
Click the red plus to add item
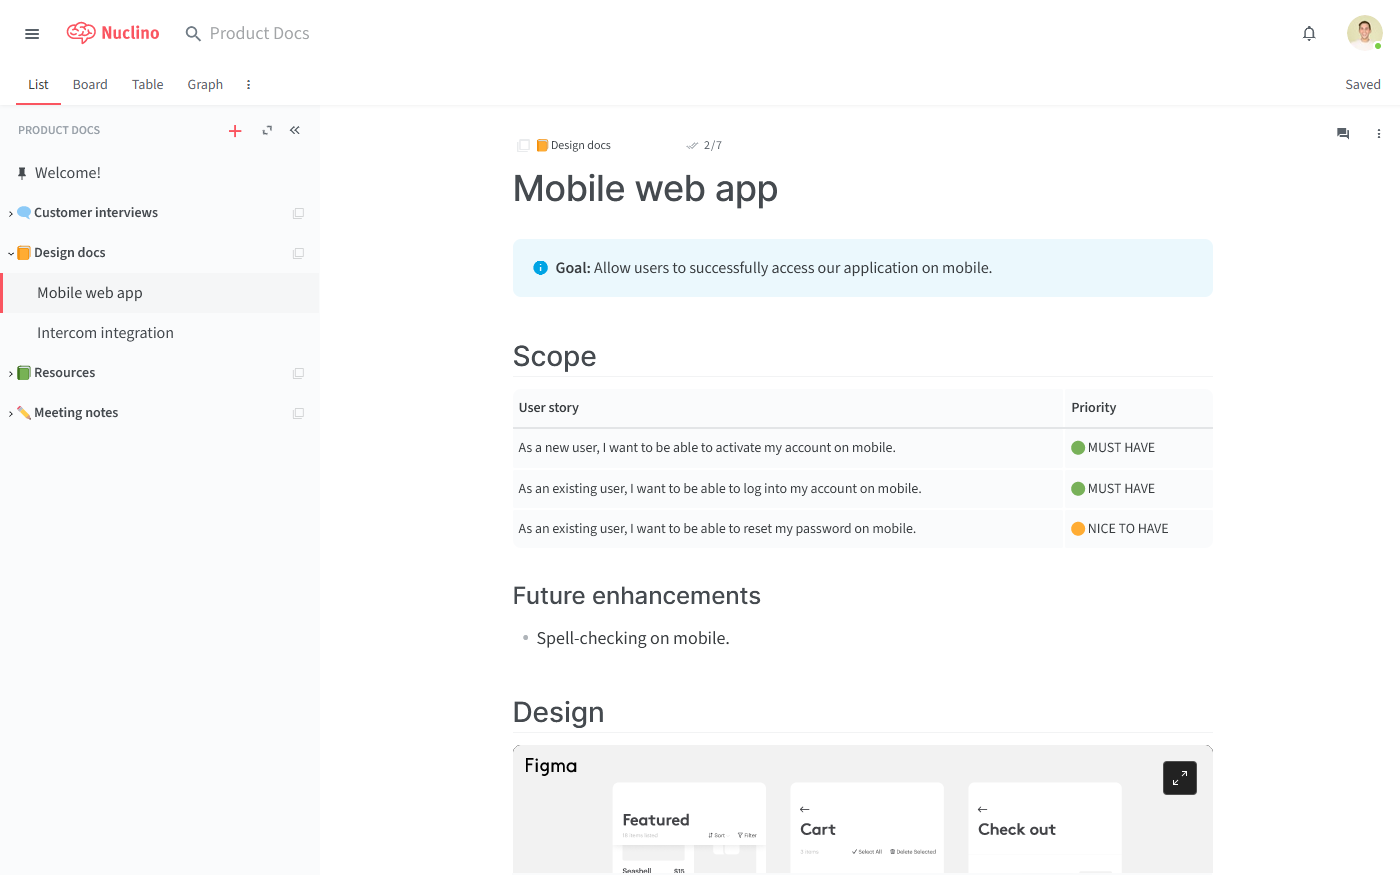[235, 131]
